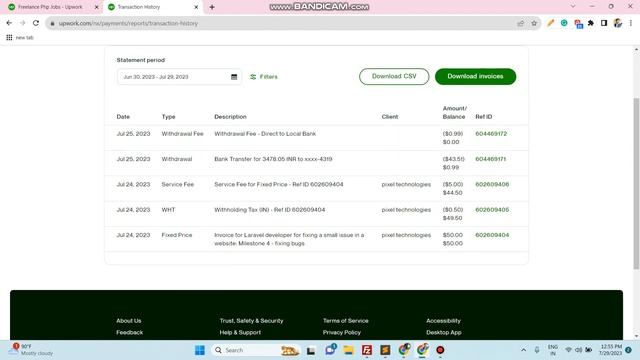Select 'Bank Transfer for 3478.05 INR' description
The height and width of the screenshot is (360, 640).
[273, 159]
